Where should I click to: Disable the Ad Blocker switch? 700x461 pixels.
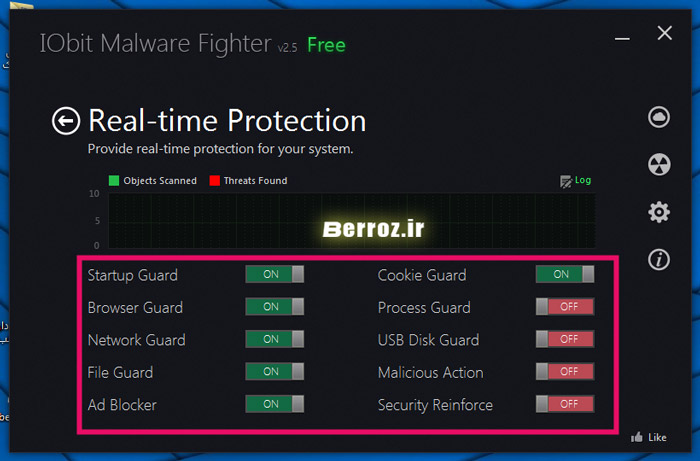274,405
